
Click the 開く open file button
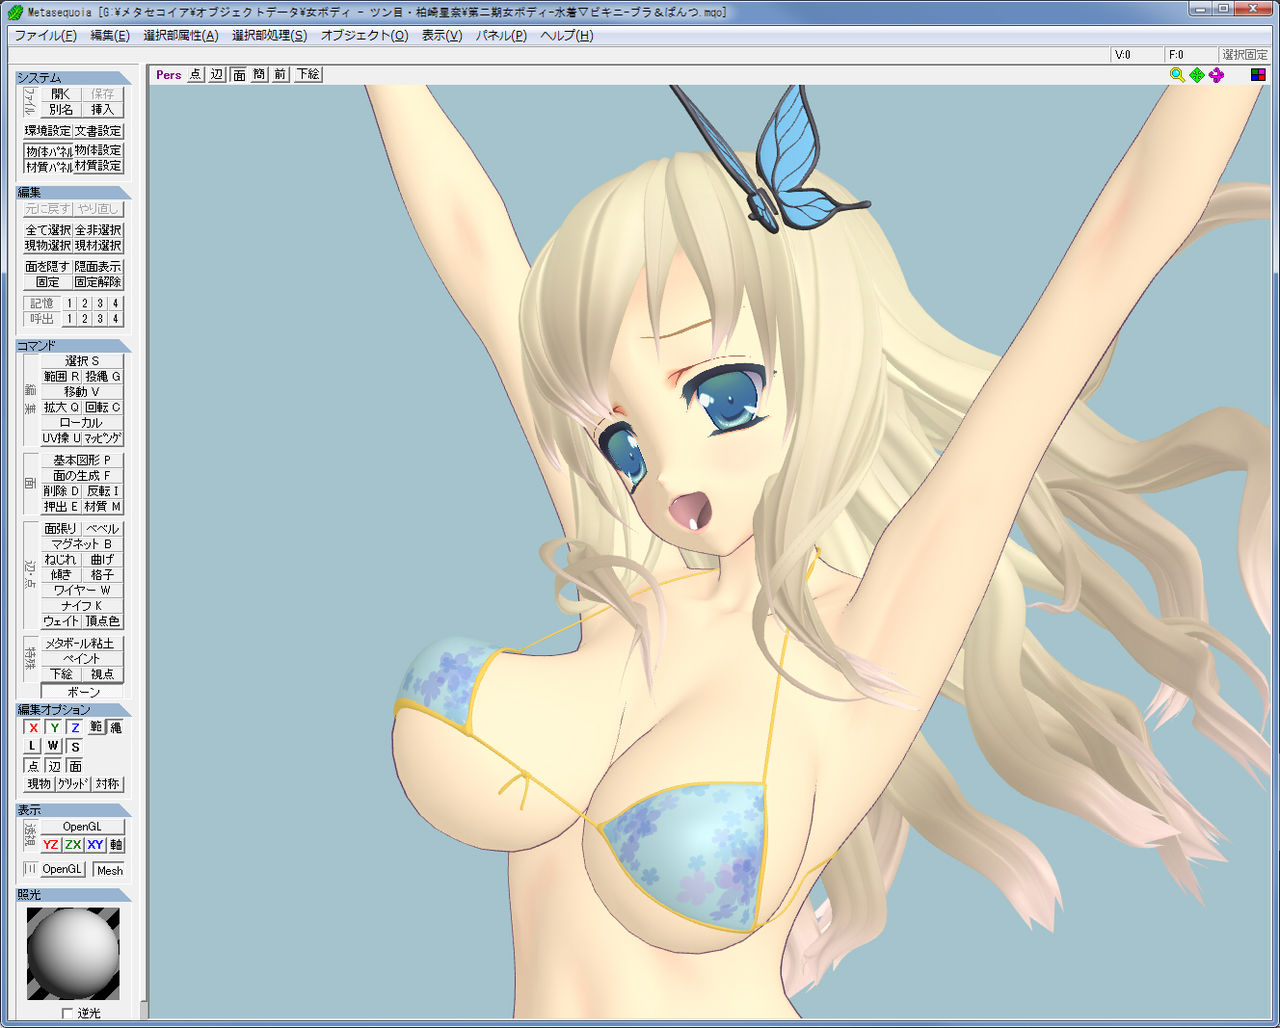61,94
